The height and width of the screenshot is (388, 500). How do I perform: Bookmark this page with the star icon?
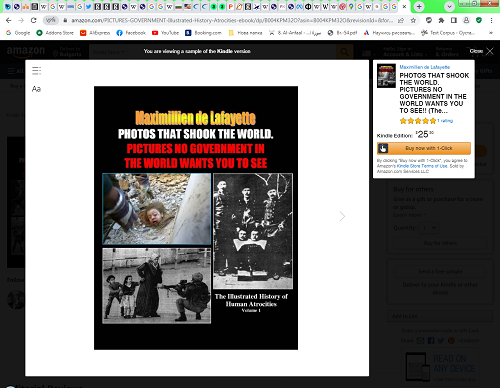click(413, 20)
